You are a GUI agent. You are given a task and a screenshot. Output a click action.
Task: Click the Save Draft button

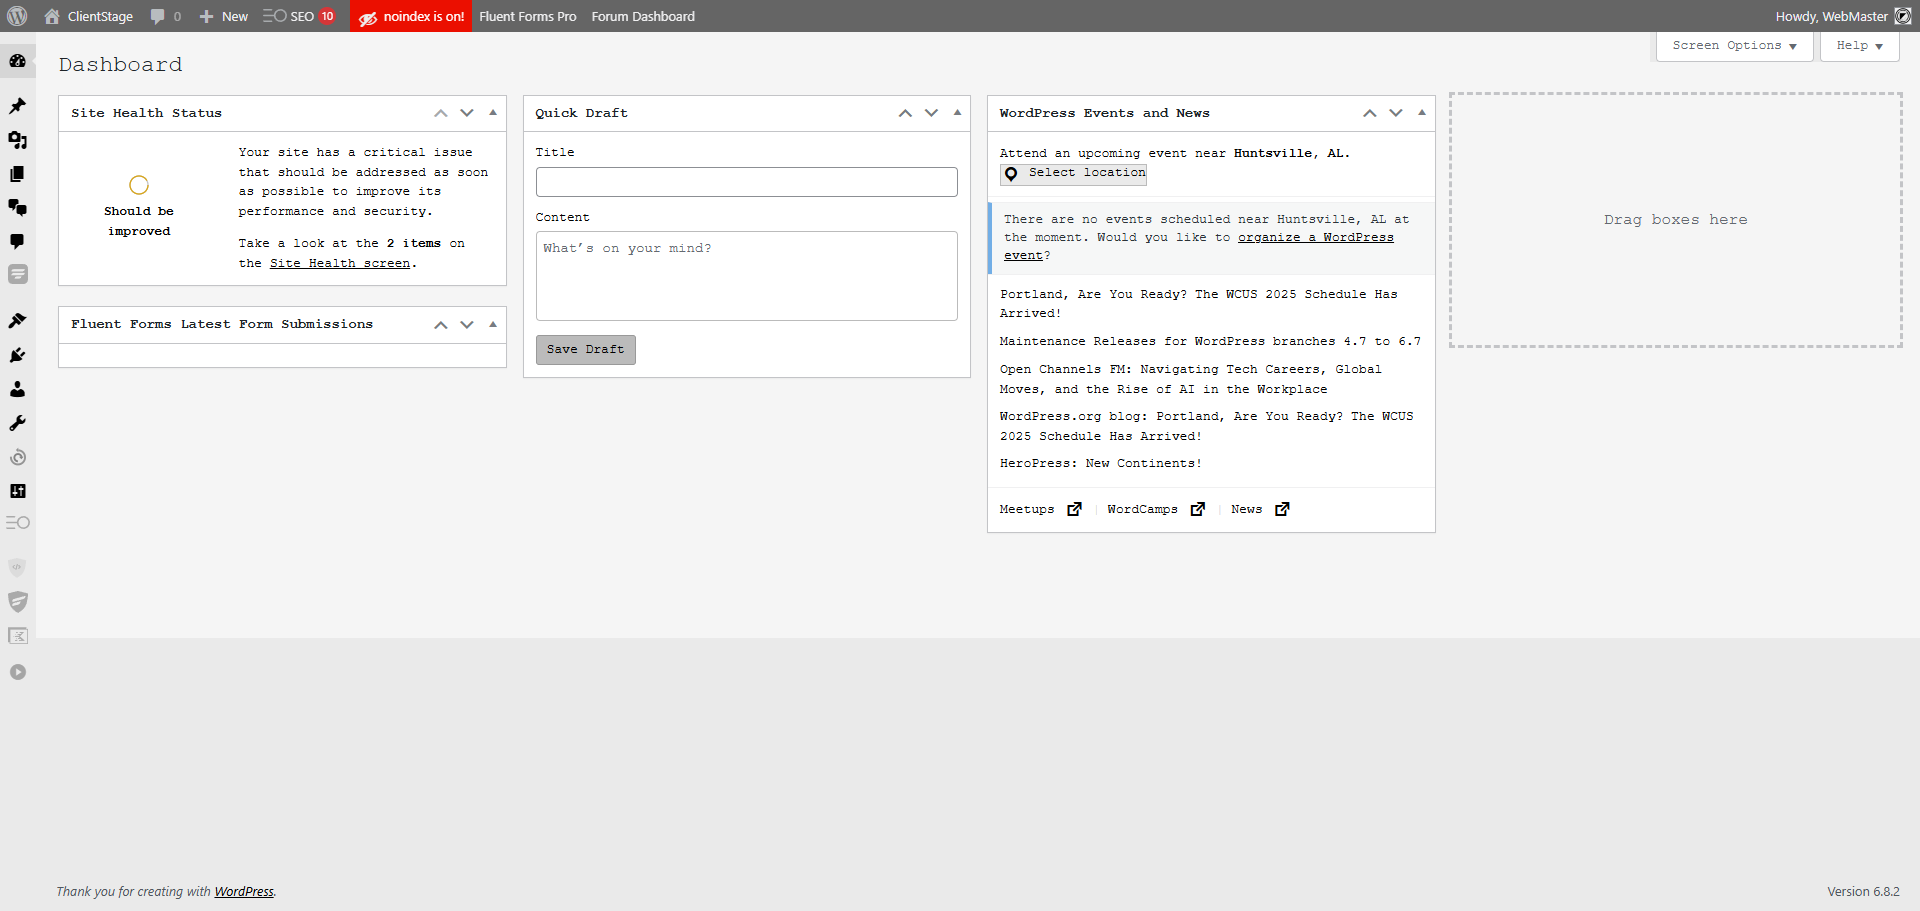pyautogui.click(x=586, y=350)
